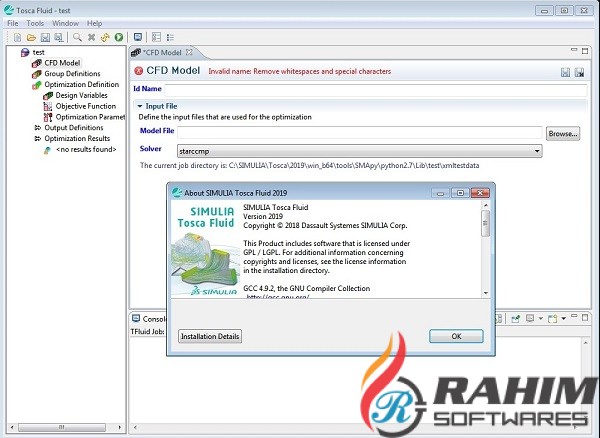This screenshot has width=600, height=438.
Task: Click the red error icon beside CFD Model
Action: click(139, 70)
